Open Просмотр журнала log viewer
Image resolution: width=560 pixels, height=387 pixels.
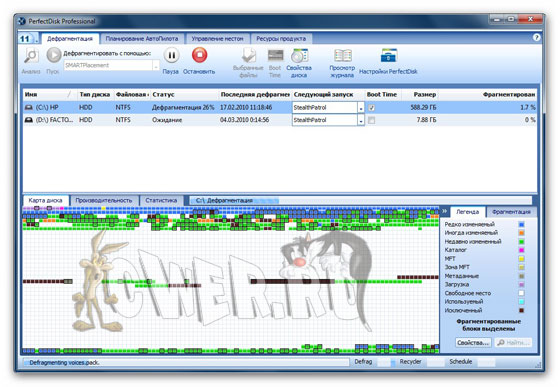342,56
